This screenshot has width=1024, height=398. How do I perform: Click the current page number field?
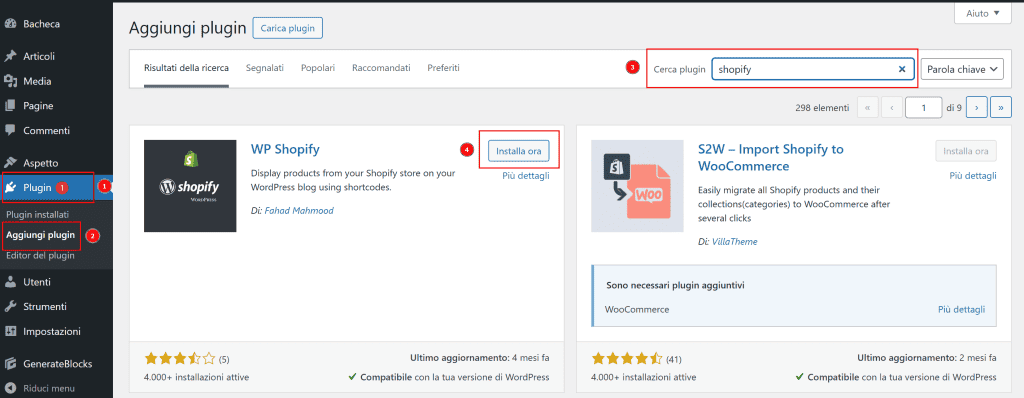[x=923, y=108]
